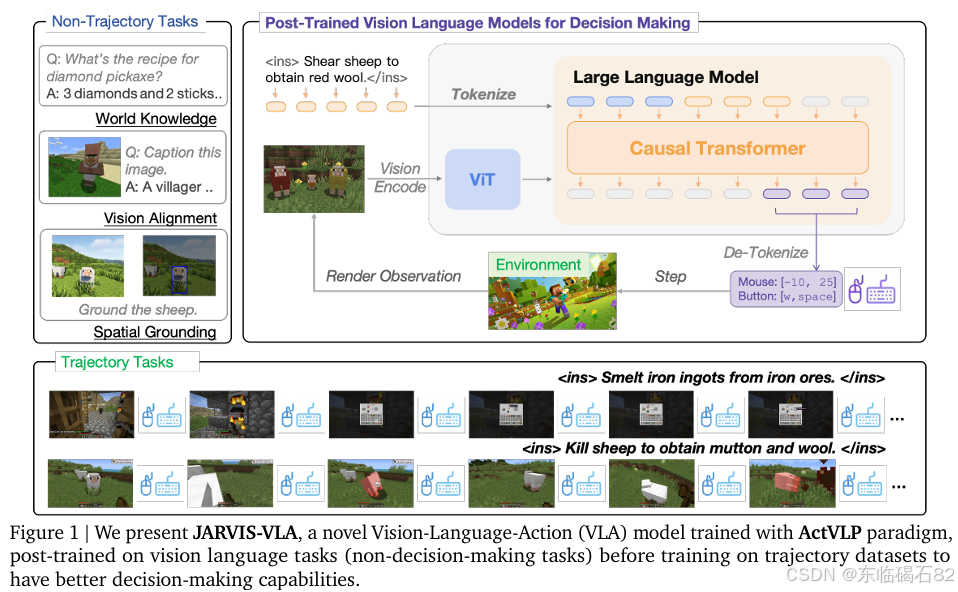Click the De-Tokenize label
The width and height of the screenshot is (958, 592).
click(766, 252)
